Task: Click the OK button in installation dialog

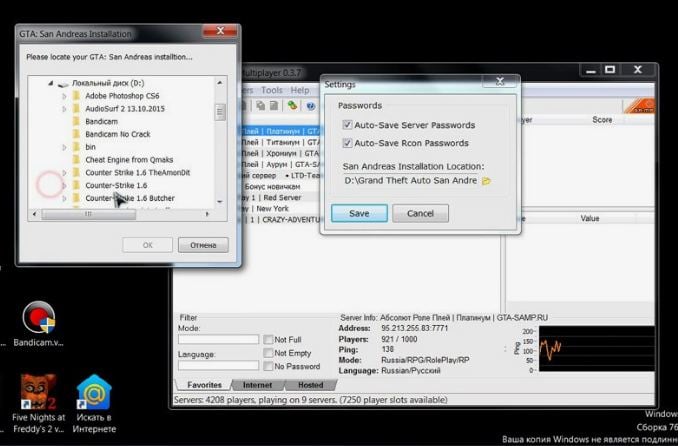Action: [147, 245]
